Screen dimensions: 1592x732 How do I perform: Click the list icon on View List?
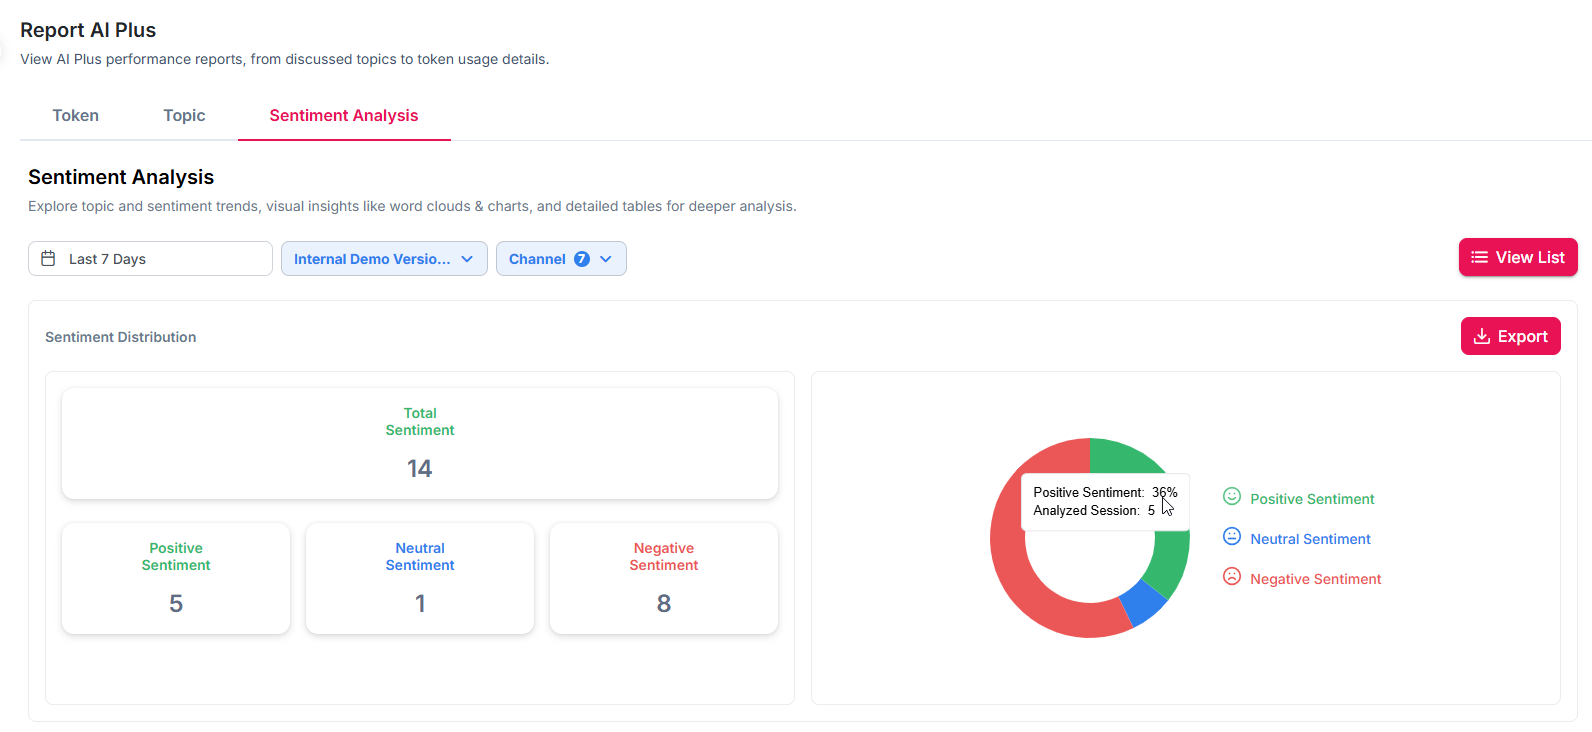click(1479, 258)
